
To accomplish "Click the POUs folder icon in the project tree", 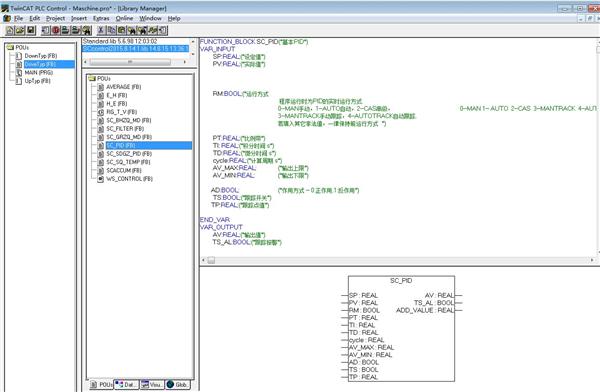I will pos(10,47).
